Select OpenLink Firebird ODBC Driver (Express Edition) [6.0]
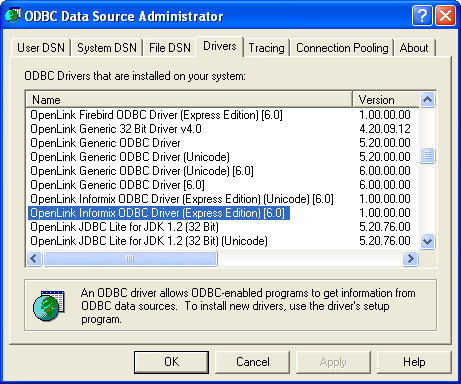Screen dimensions: 461x384 click(156, 115)
